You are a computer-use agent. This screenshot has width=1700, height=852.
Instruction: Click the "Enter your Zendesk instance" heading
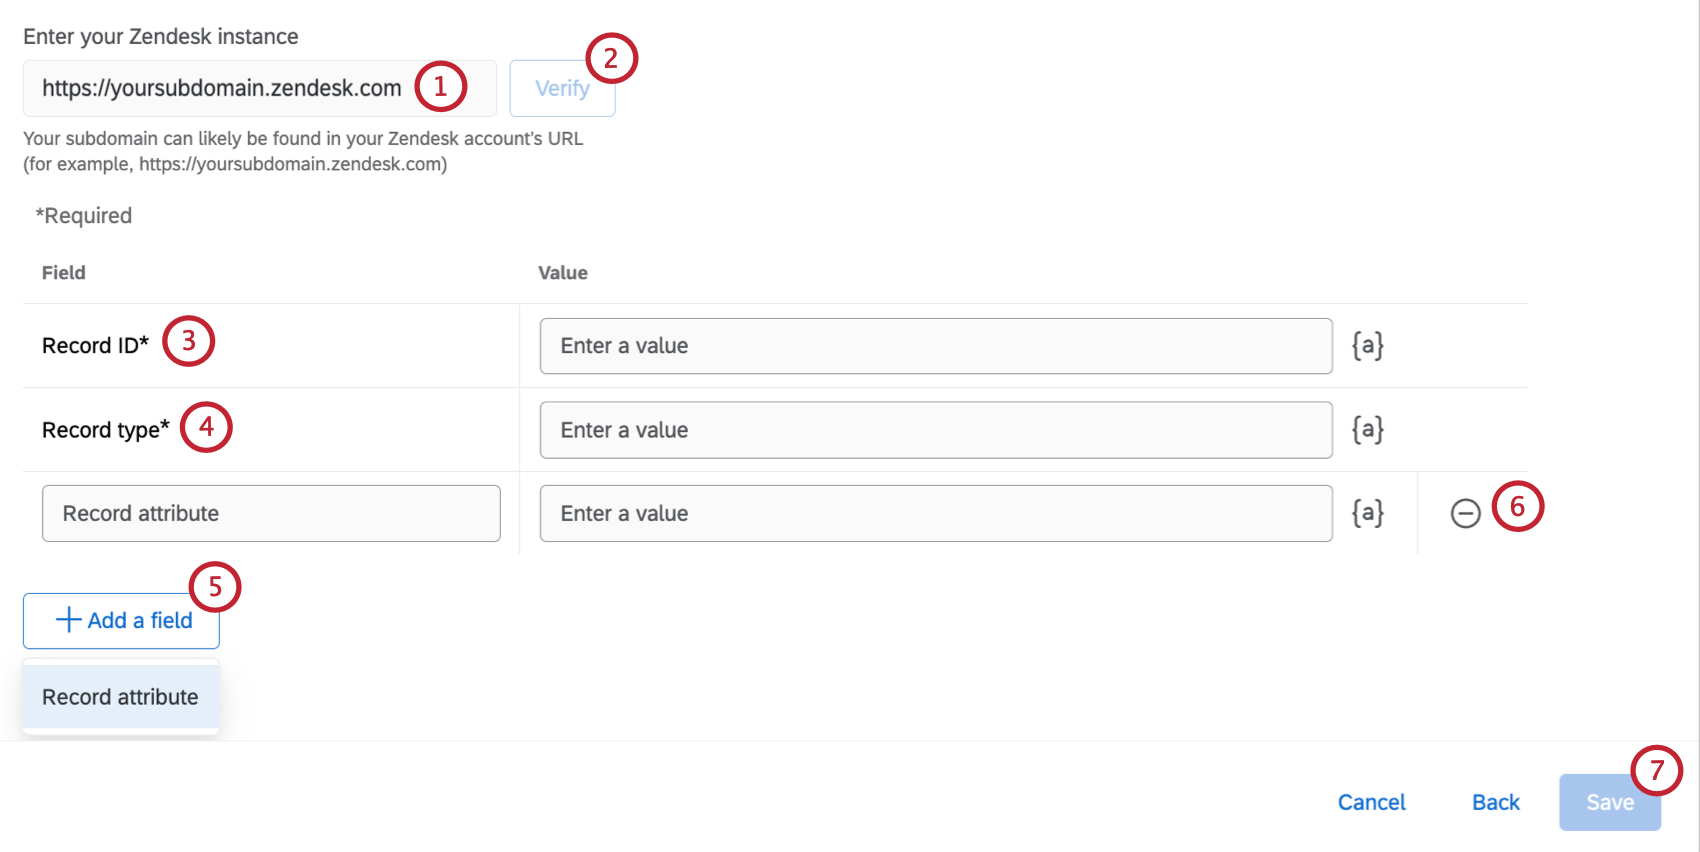click(161, 37)
